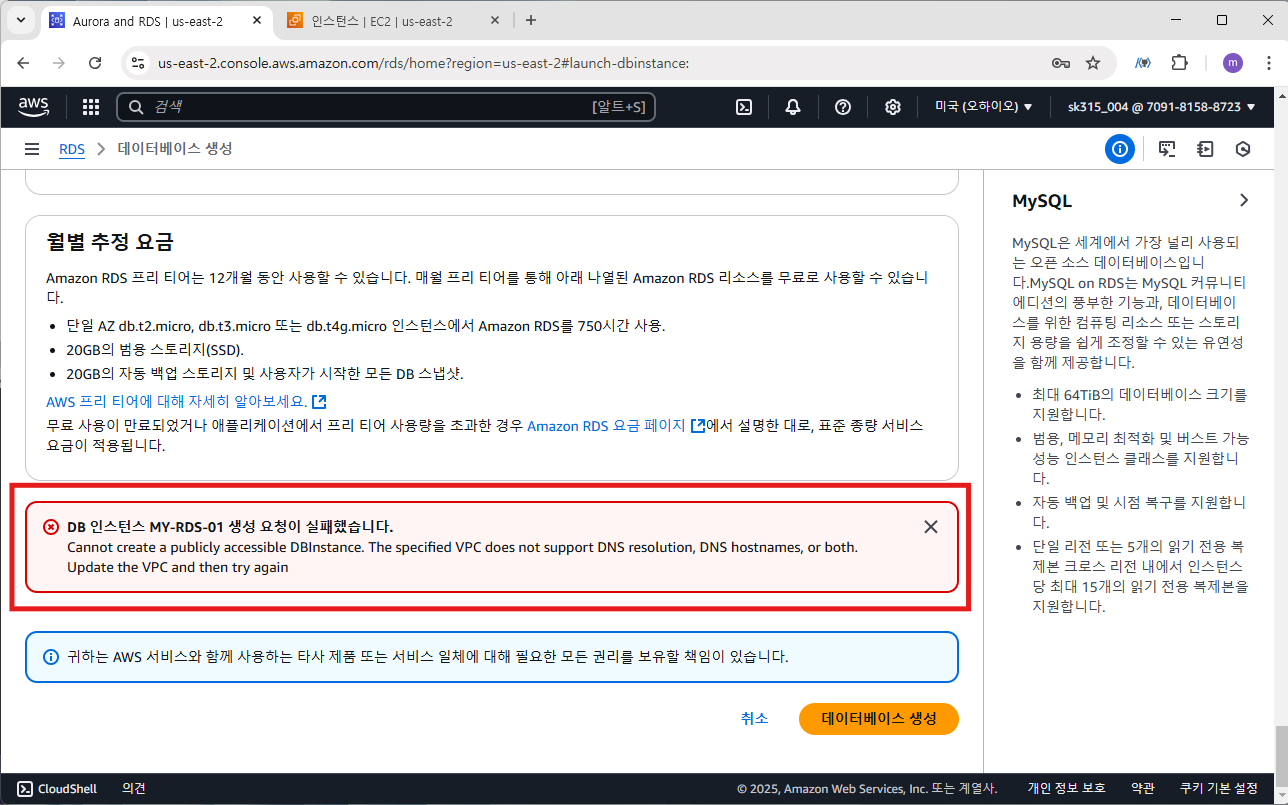Focus the AWS 검색 search box
1288x805 pixels.
[x=386, y=107]
